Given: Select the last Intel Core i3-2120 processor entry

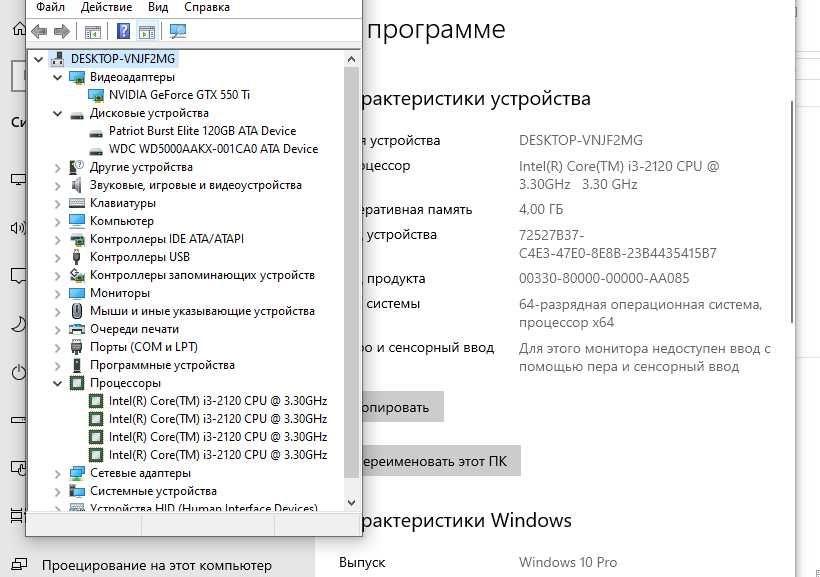Looking at the screenshot, I should [x=218, y=455].
